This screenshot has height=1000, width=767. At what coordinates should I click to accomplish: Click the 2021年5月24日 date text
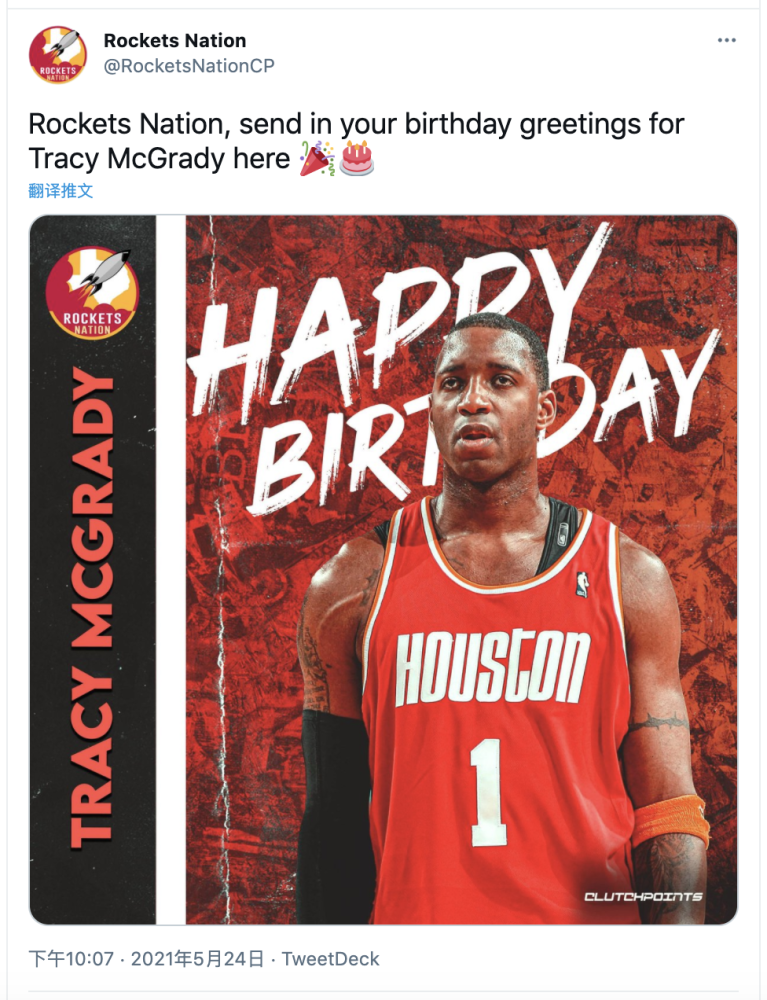click(x=197, y=959)
